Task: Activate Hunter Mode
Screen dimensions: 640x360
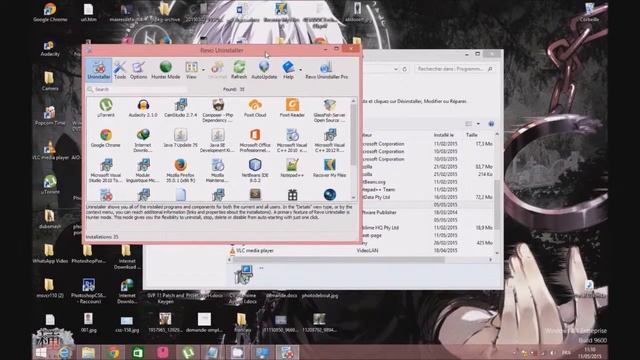Action: pos(166,69)
